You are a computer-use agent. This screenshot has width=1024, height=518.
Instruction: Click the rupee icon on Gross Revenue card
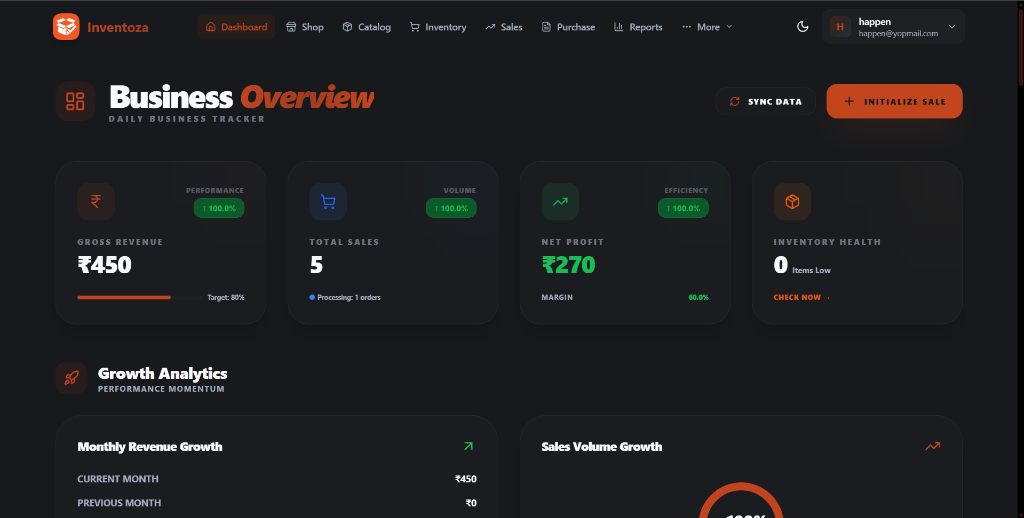[x=96, y=201]
